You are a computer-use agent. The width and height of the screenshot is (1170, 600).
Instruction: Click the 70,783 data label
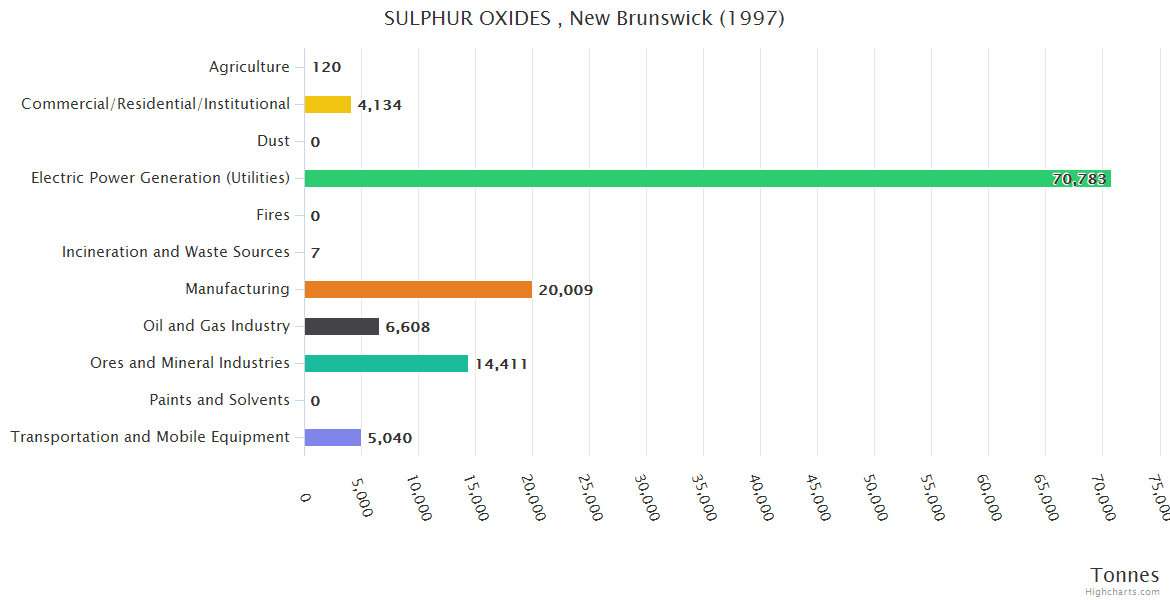(x=1079, y=179)
